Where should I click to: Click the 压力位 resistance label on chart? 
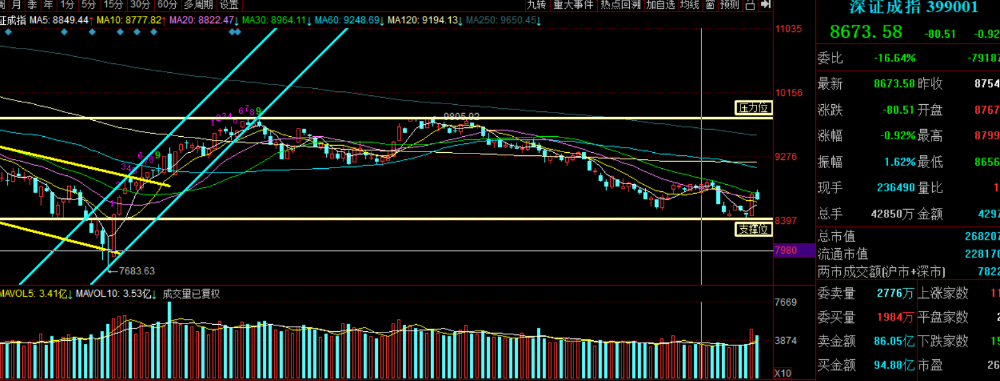click(753, 108)
